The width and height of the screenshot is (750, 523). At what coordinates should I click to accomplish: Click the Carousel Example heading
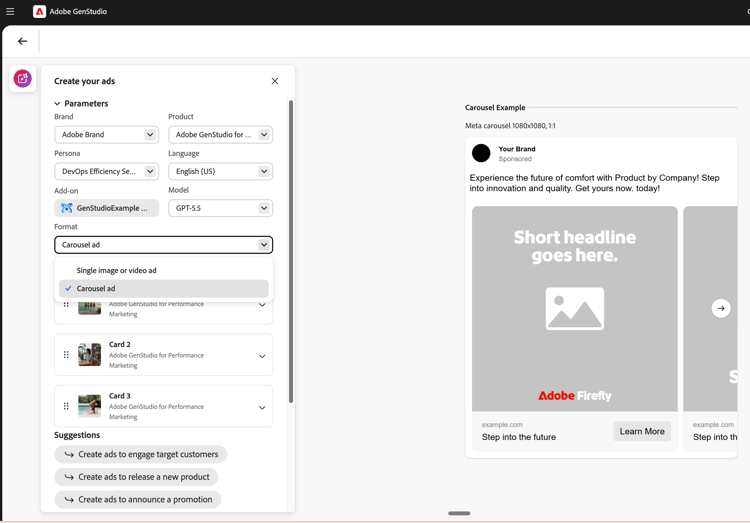pos(495,108)
